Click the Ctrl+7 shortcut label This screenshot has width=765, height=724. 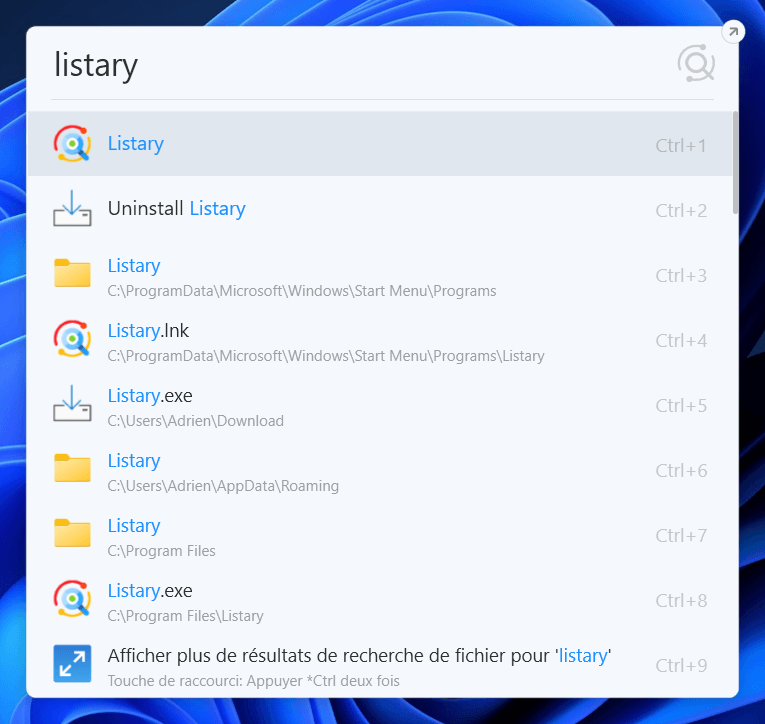(681, 536)
